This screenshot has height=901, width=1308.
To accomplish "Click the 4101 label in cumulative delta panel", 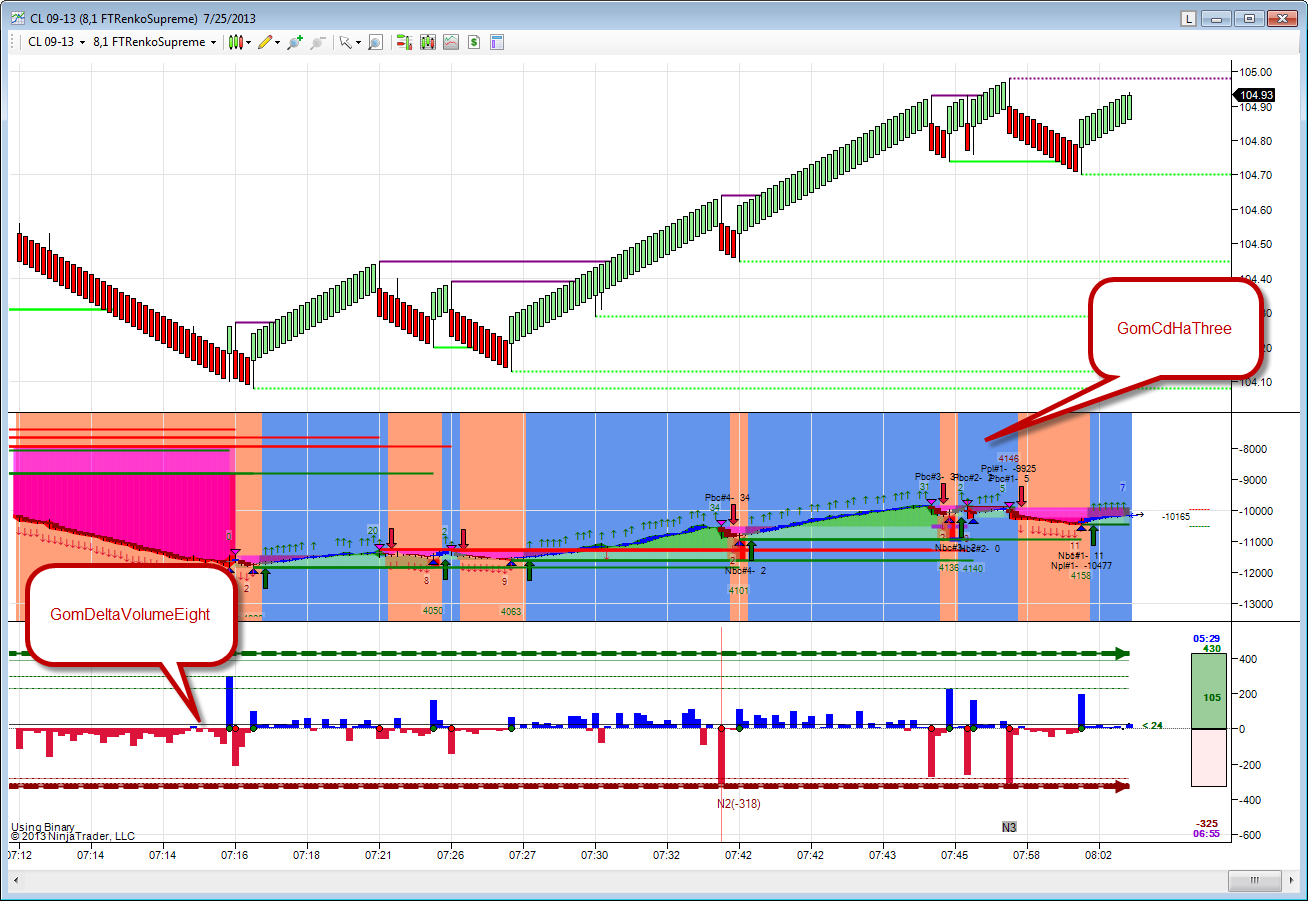I will point(739,590).
